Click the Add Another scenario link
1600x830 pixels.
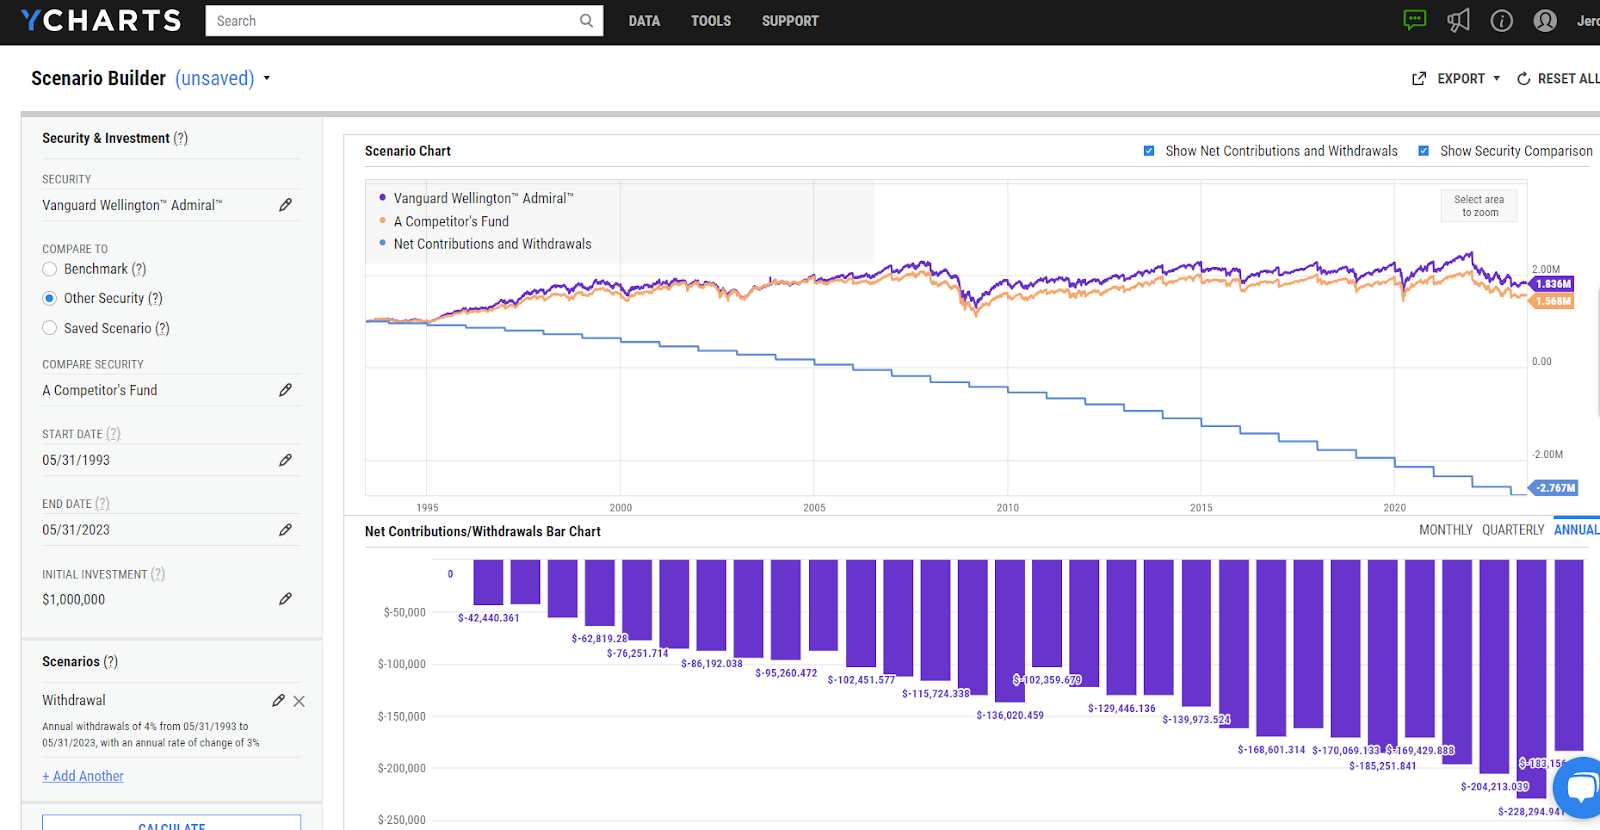click(83, 776)
